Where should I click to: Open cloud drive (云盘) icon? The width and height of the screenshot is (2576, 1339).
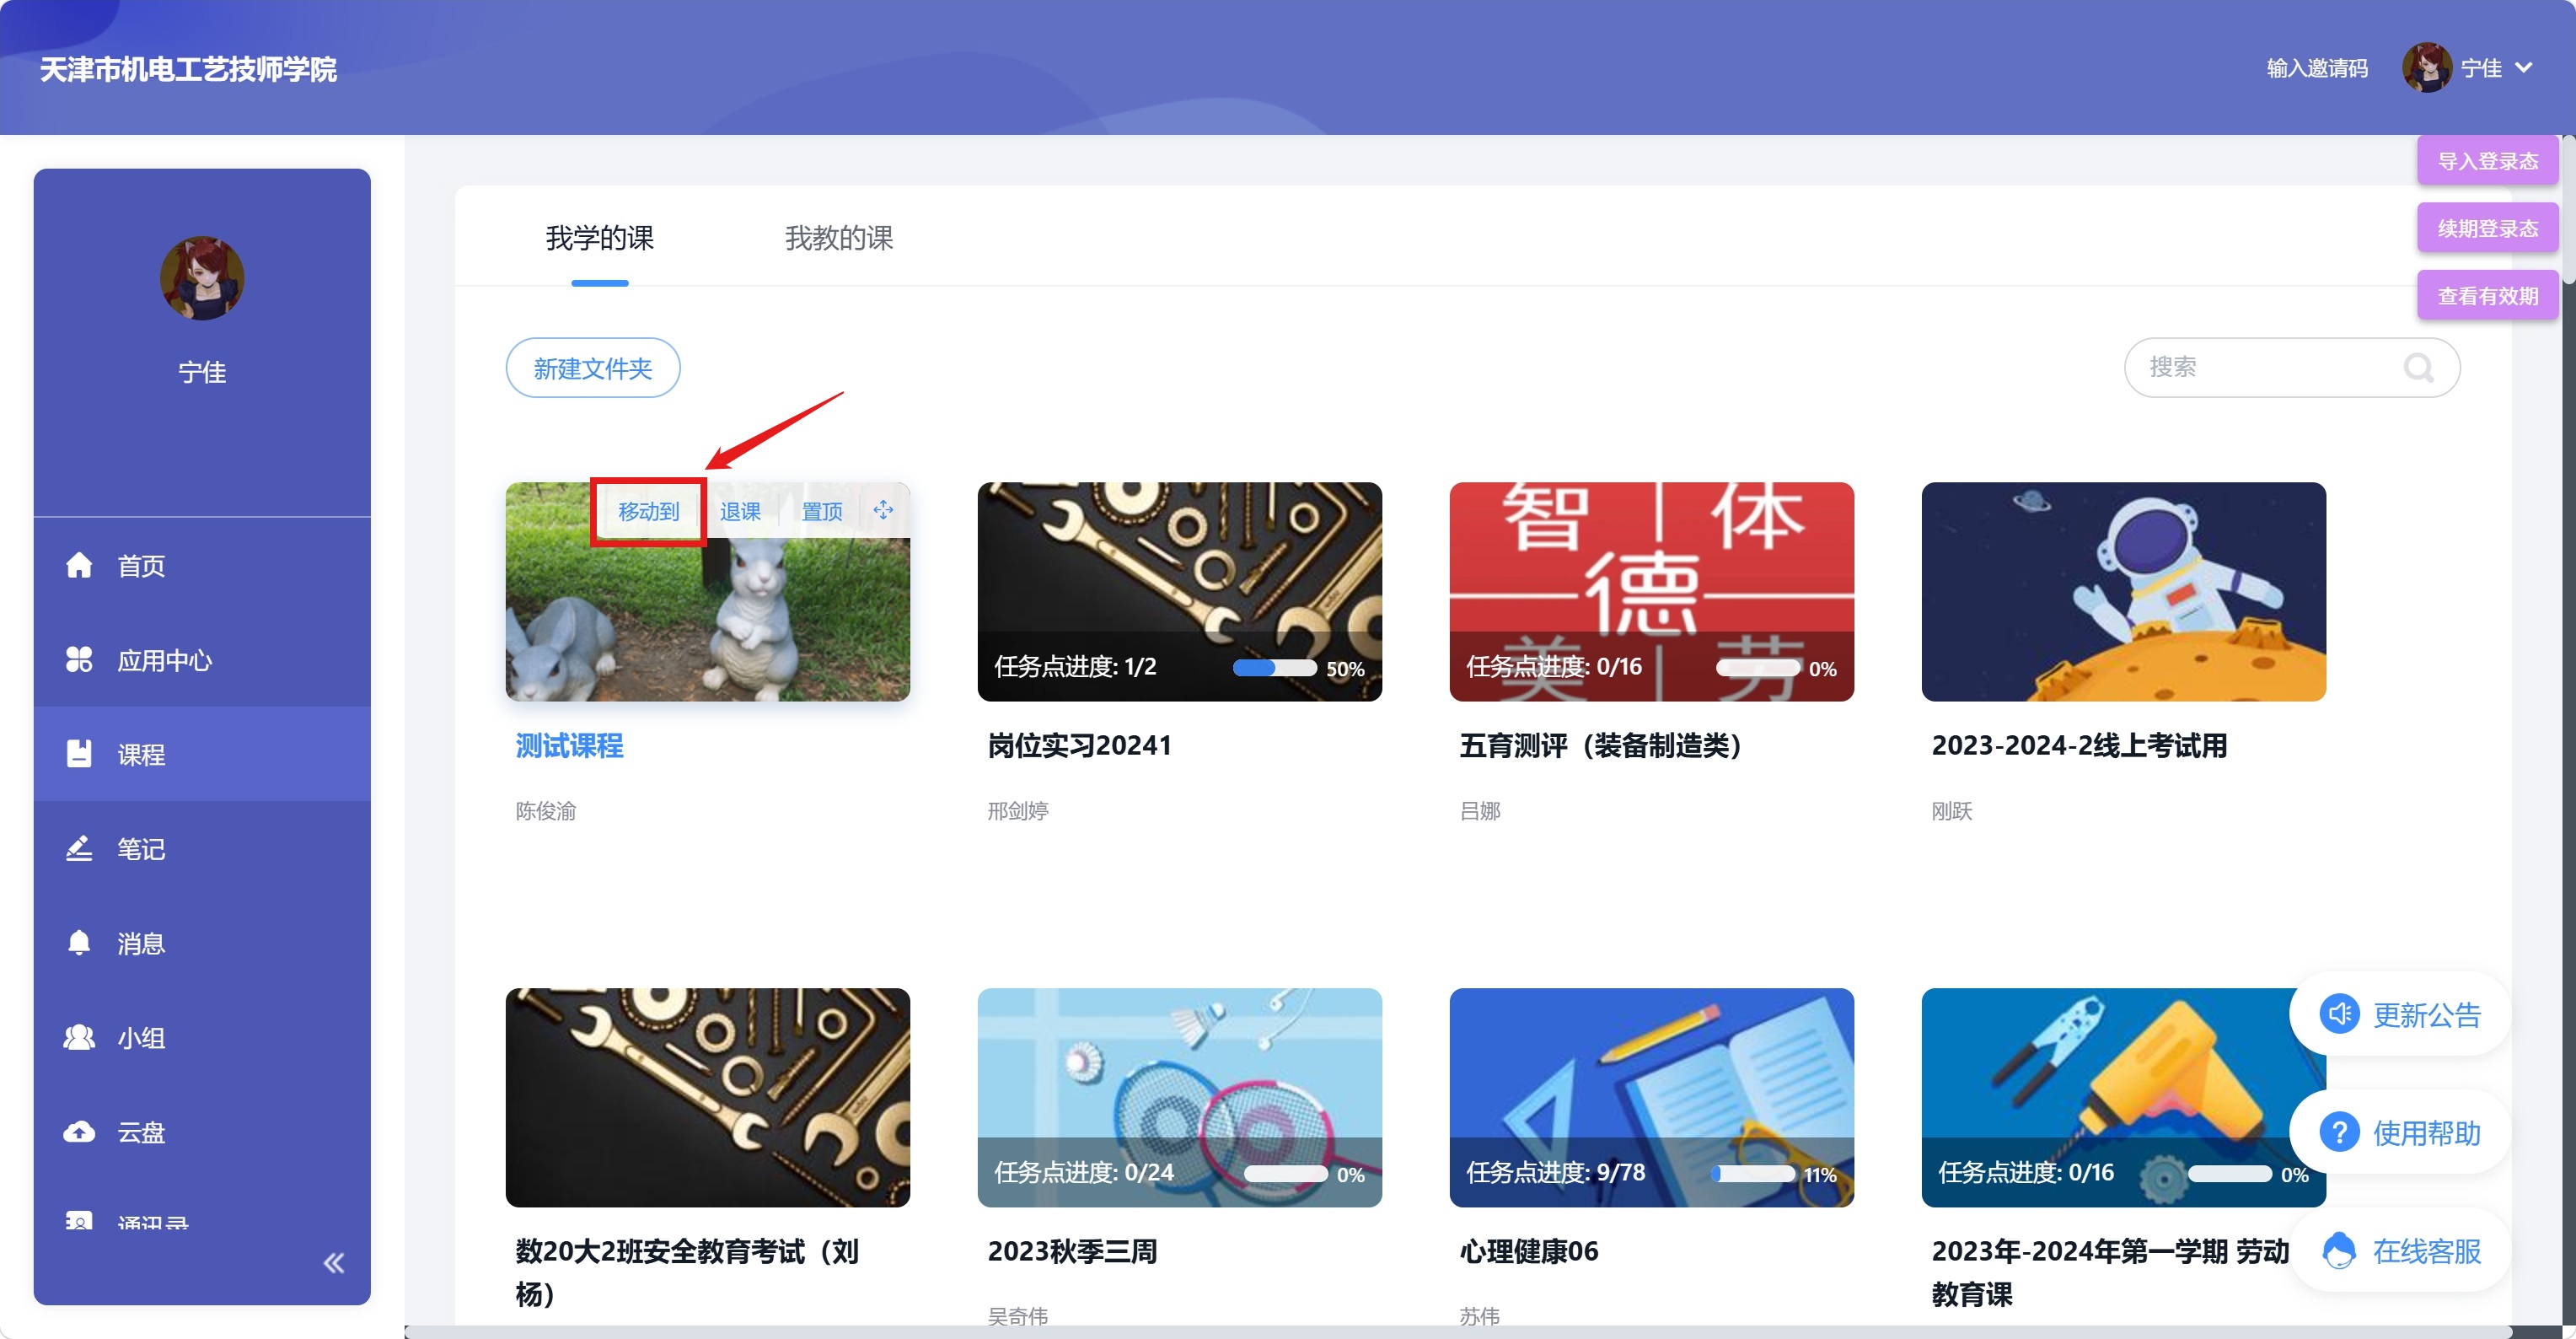[x=79, y=1132]
